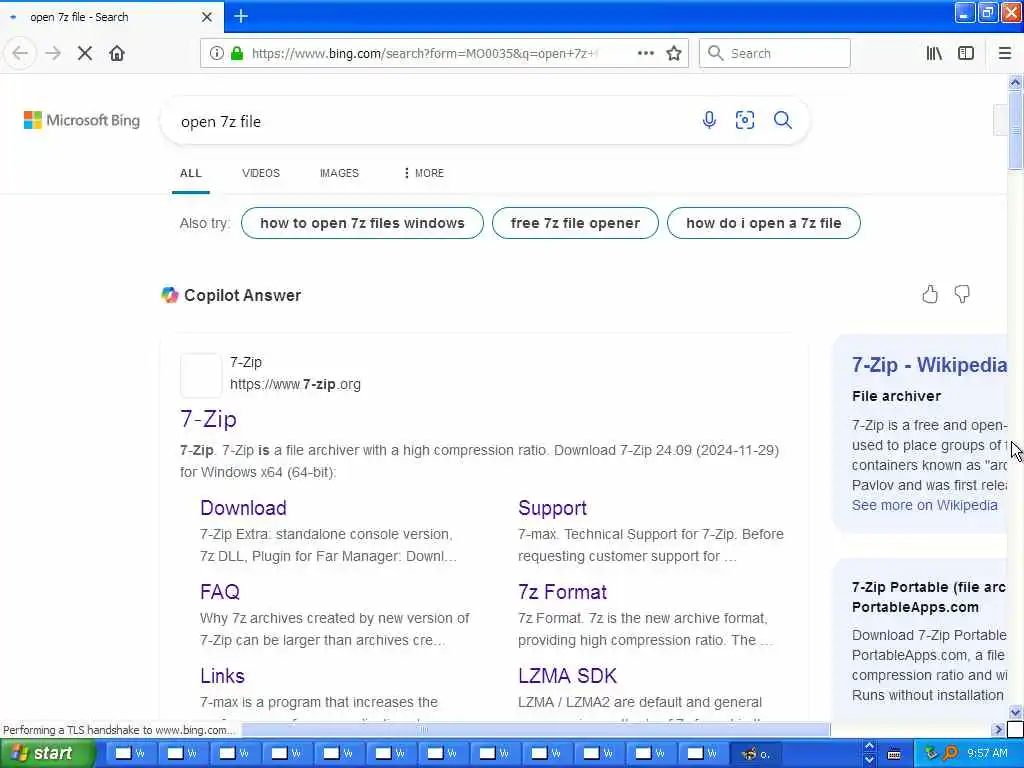Toggle the sidebar view icon
The width and height of the screenshot is (1024, 768).
click(966, 53)
